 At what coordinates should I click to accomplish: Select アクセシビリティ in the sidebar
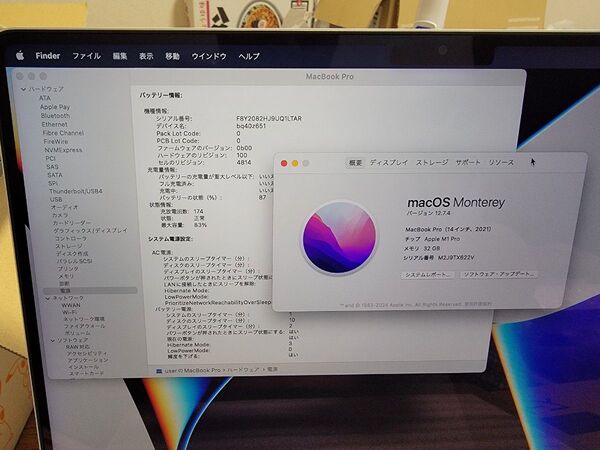pyautogui.click(x=87, y=354)
